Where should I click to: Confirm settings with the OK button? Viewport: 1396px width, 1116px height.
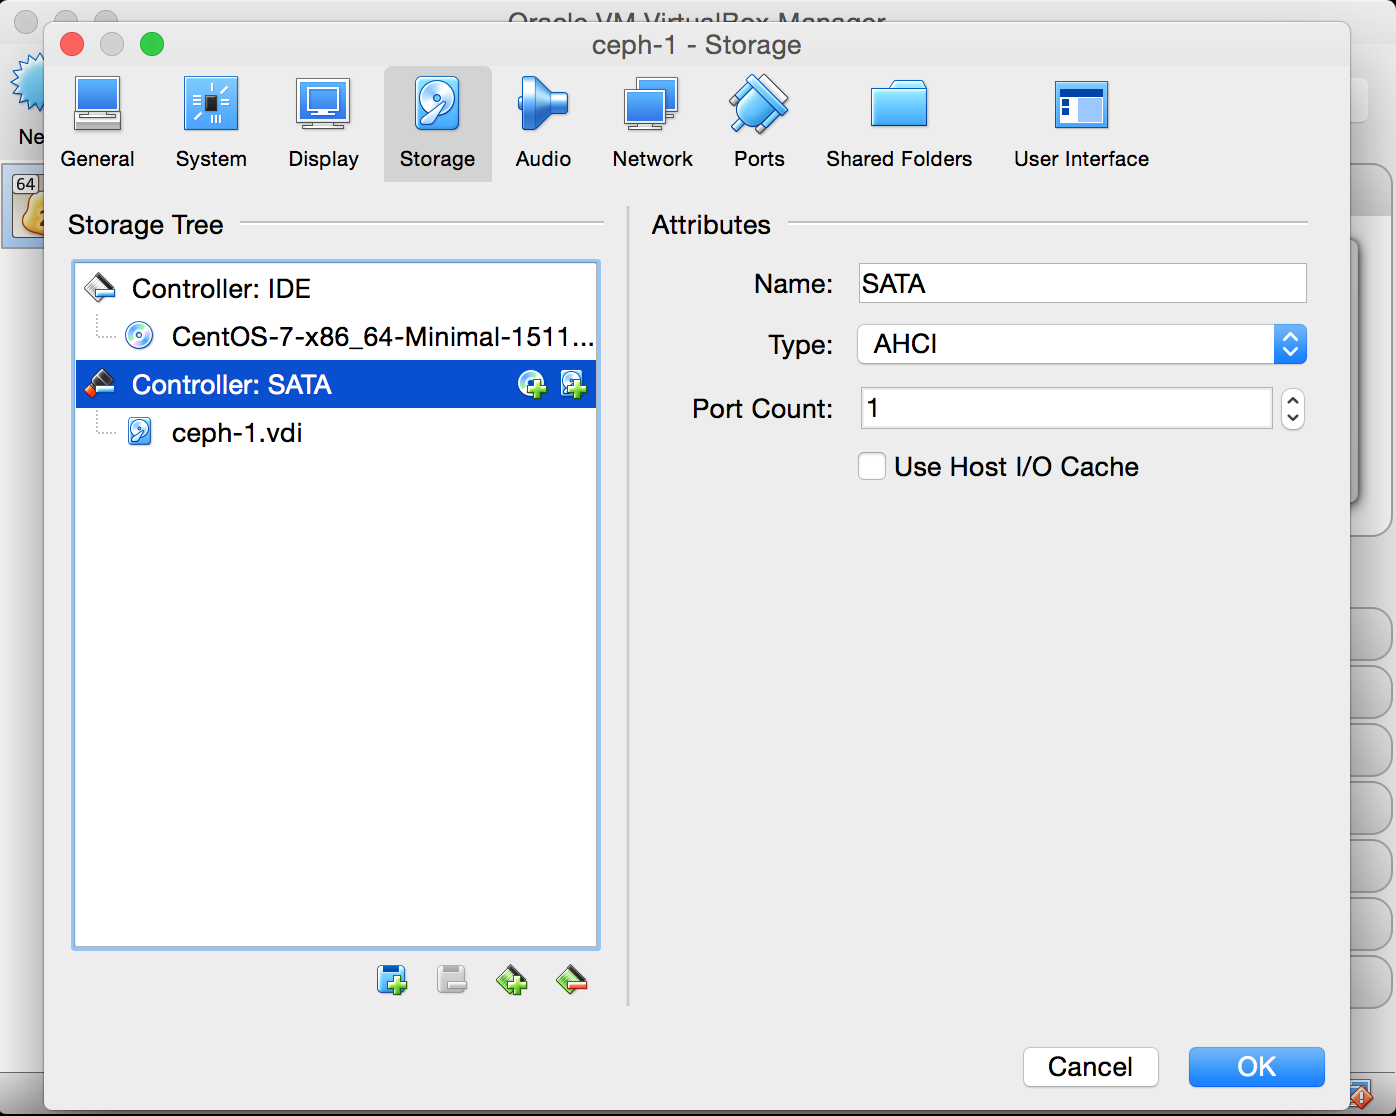(1257, 1067)
